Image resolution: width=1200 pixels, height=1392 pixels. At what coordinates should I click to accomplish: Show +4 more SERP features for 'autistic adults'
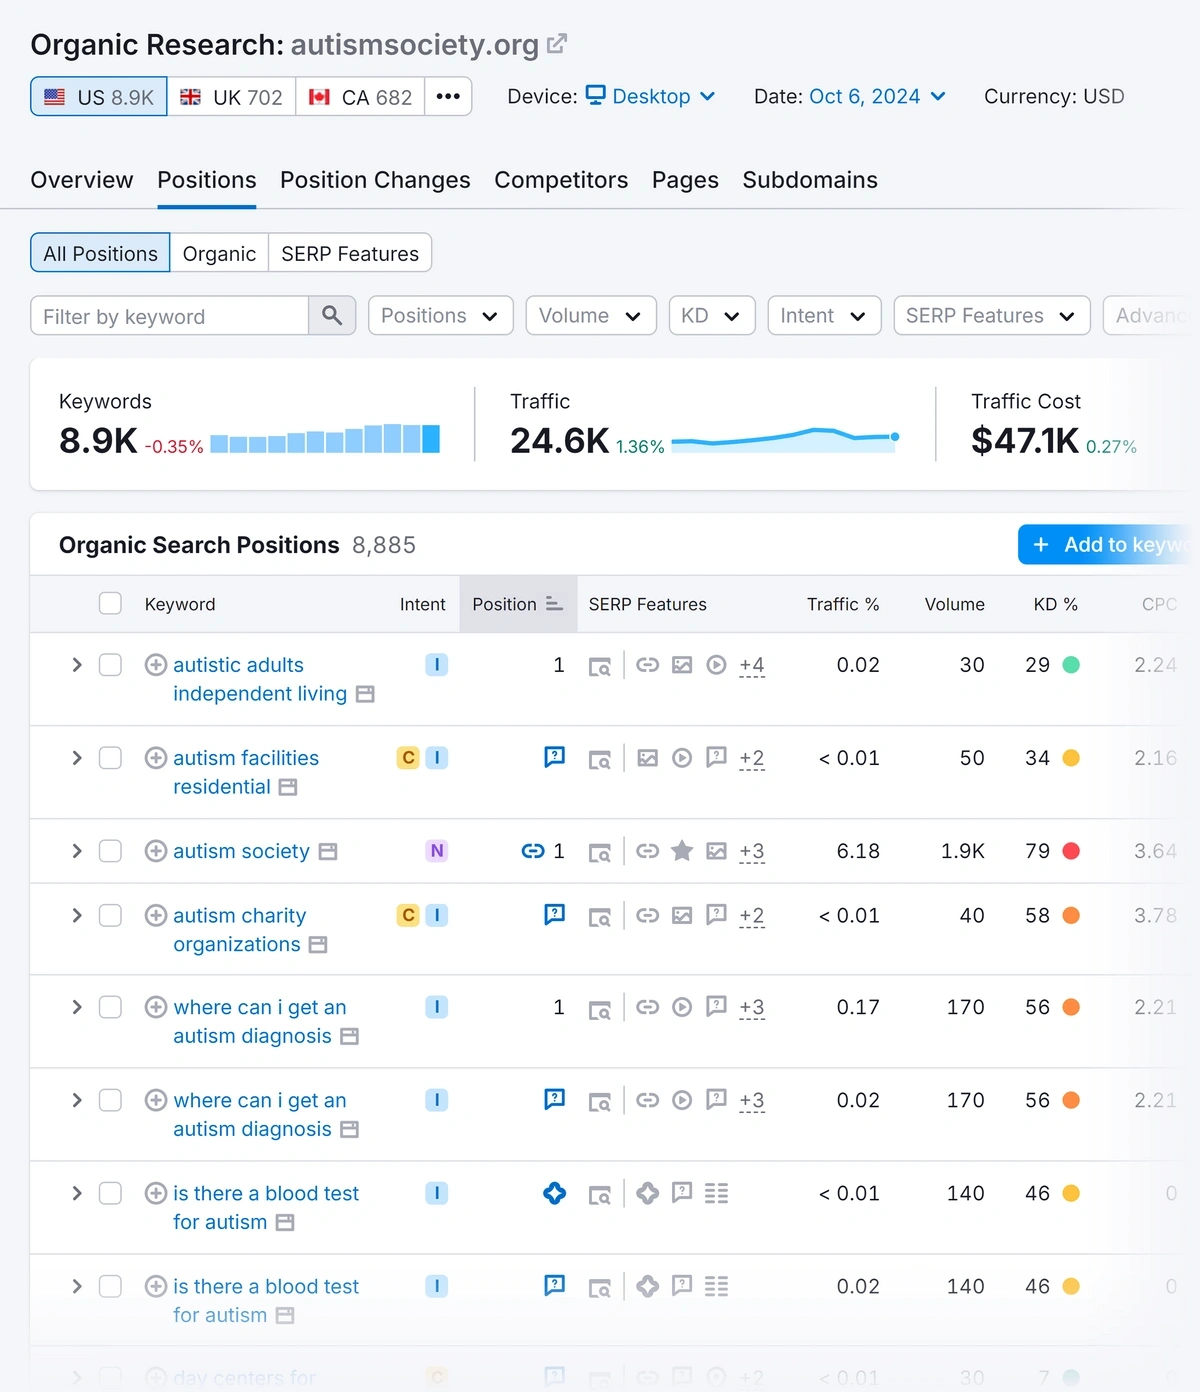pyautogui.click(x=752, y=666)
